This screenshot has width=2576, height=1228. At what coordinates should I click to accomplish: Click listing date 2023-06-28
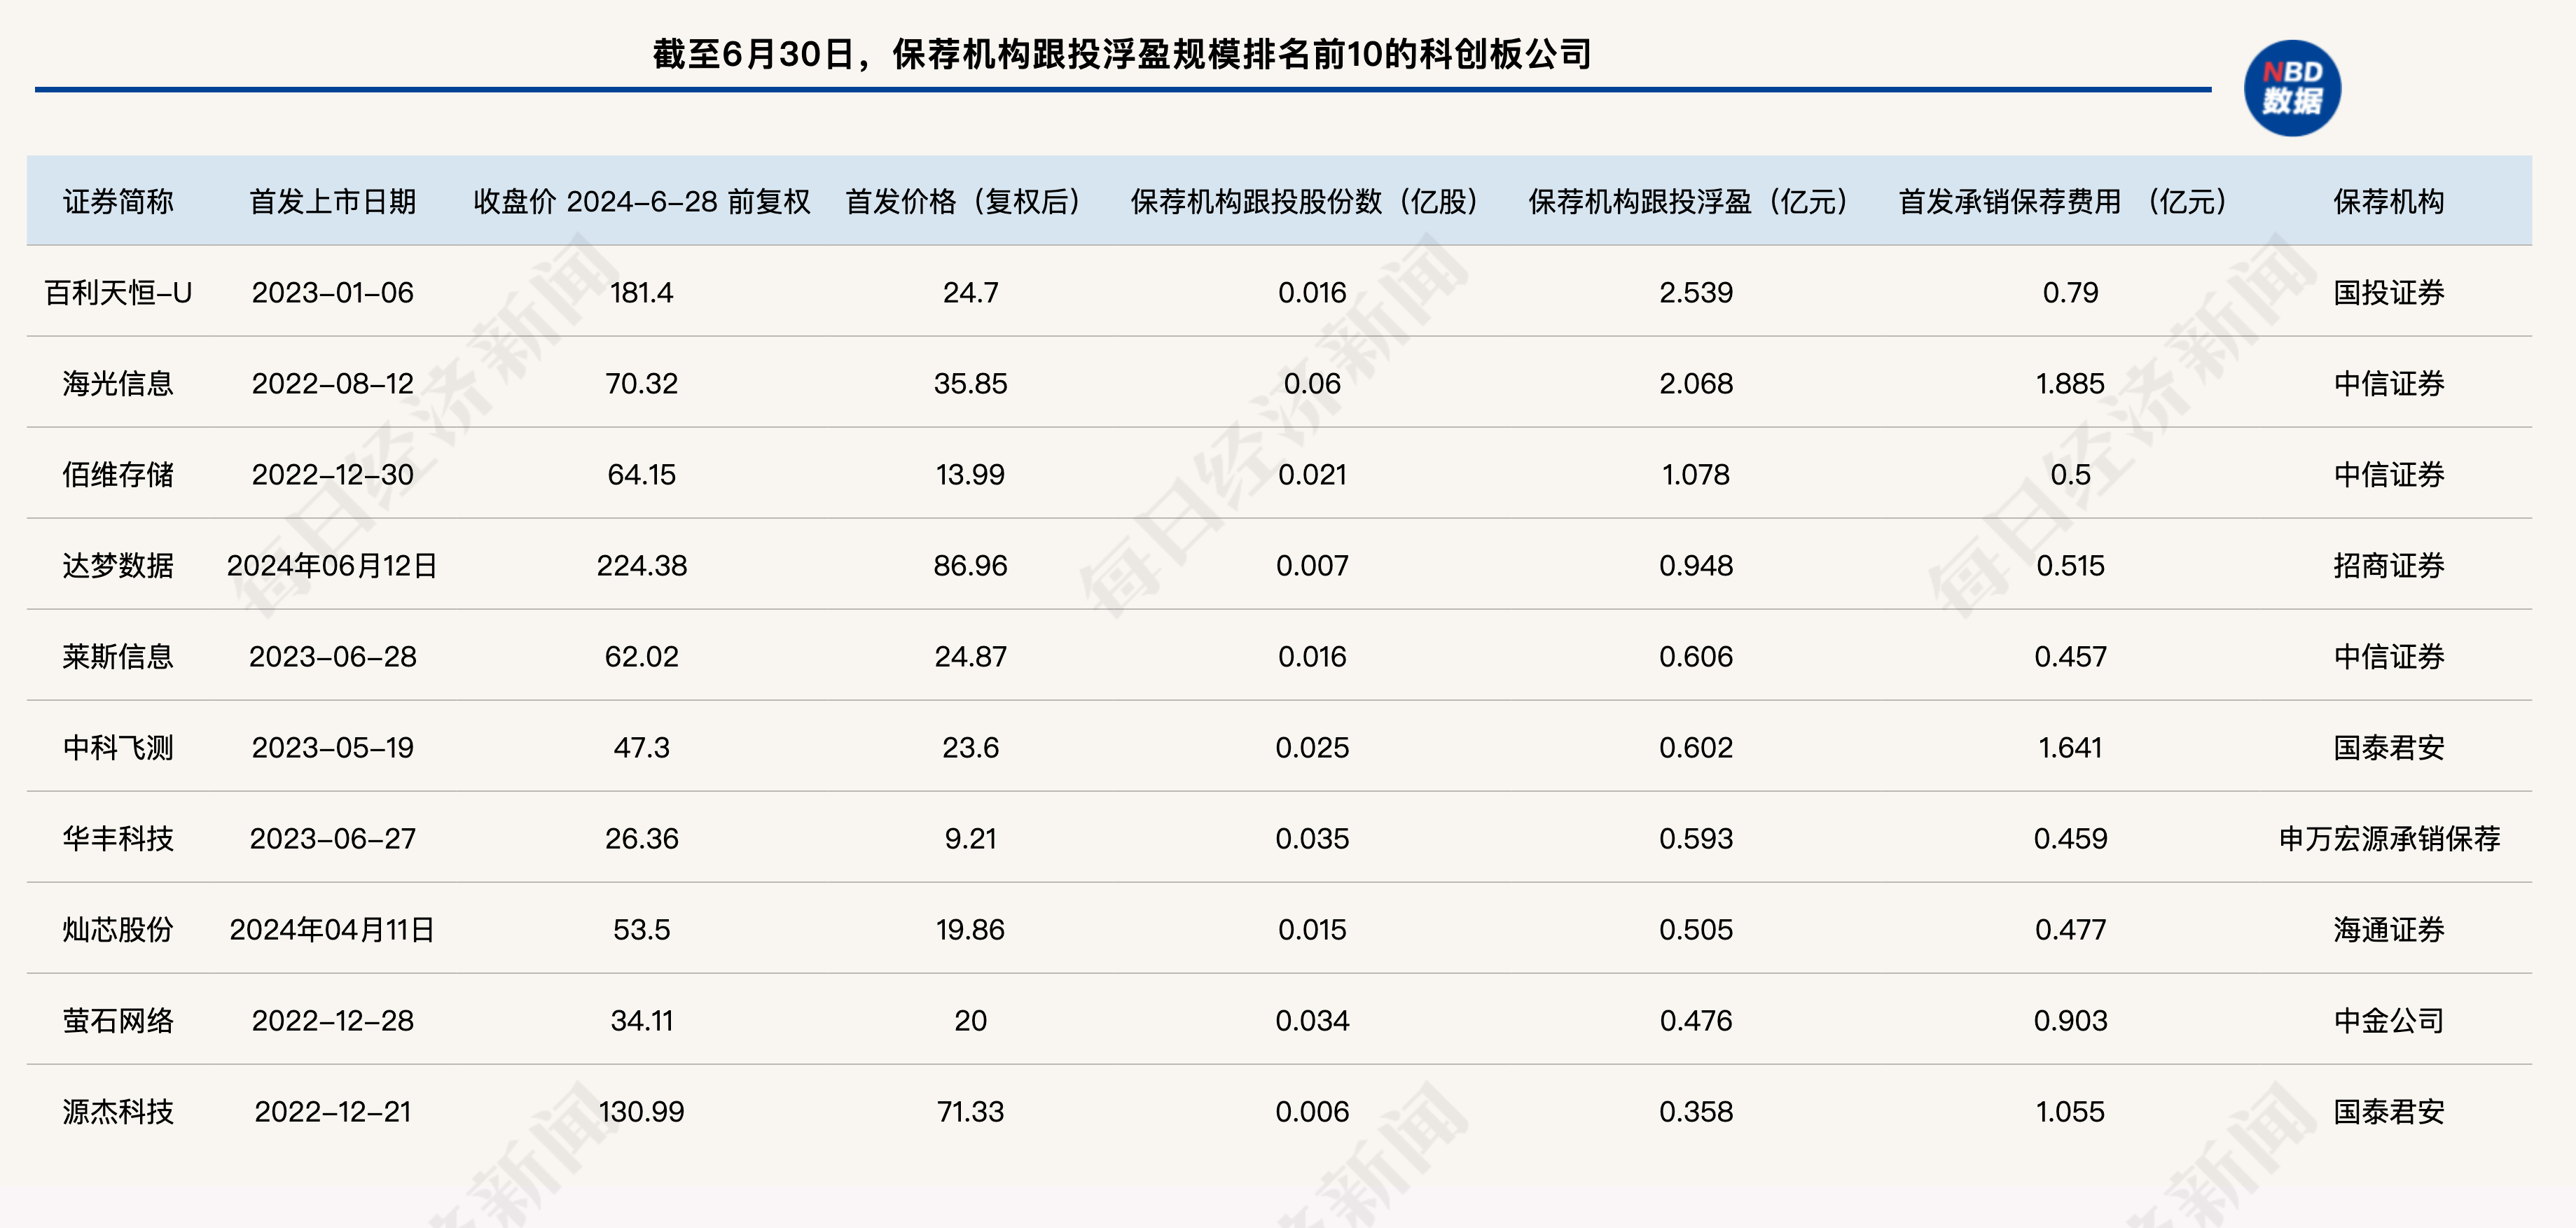pos(332,657)
